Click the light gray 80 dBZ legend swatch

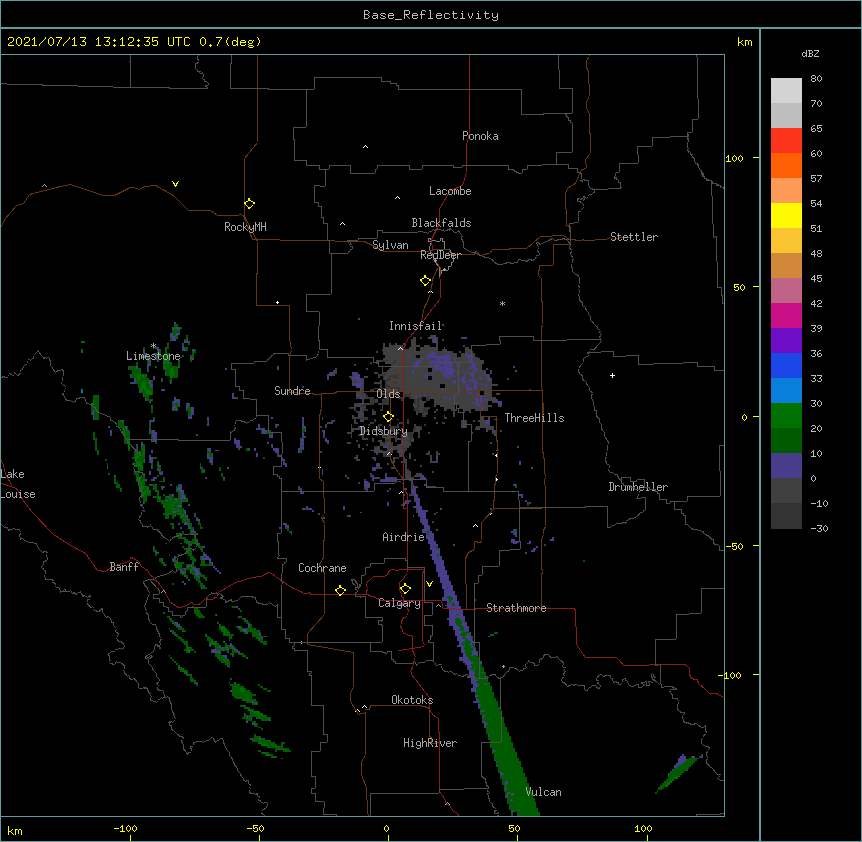pyautogui.click(x=786, y=90)
